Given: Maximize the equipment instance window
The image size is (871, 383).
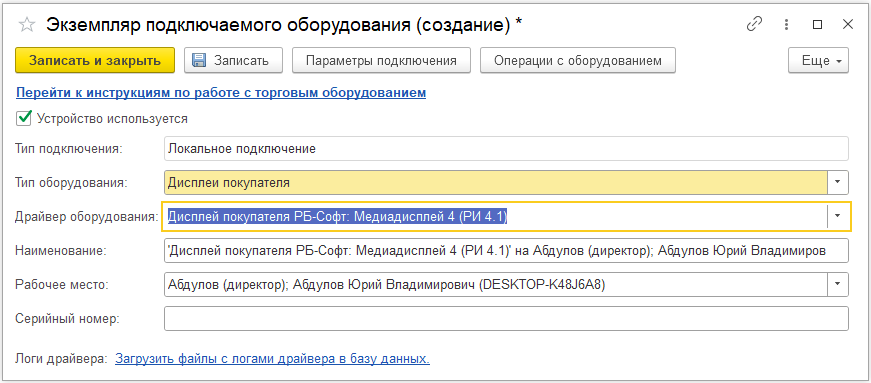Looking at the screenshot, I should coord(817,24).
